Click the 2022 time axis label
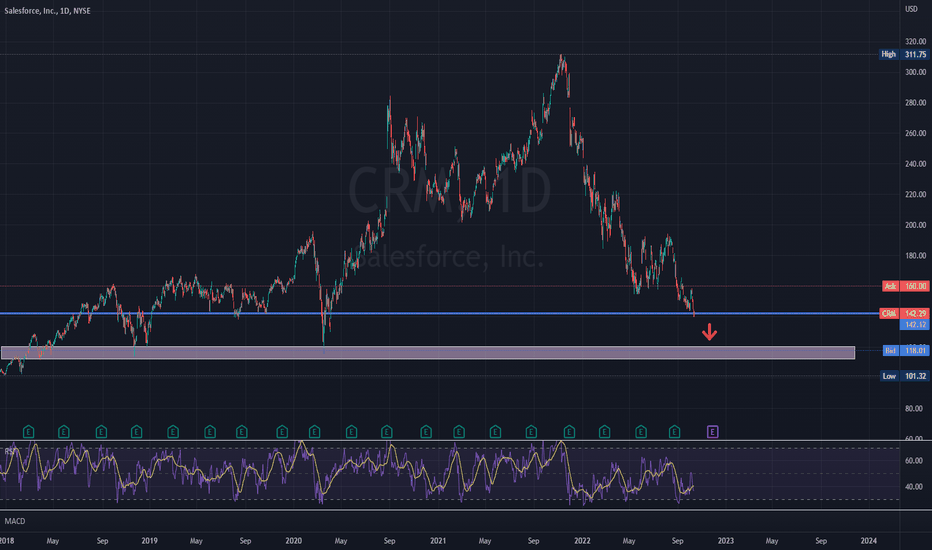The height and width of the screenshot is (550, 932). click(582, 540)
